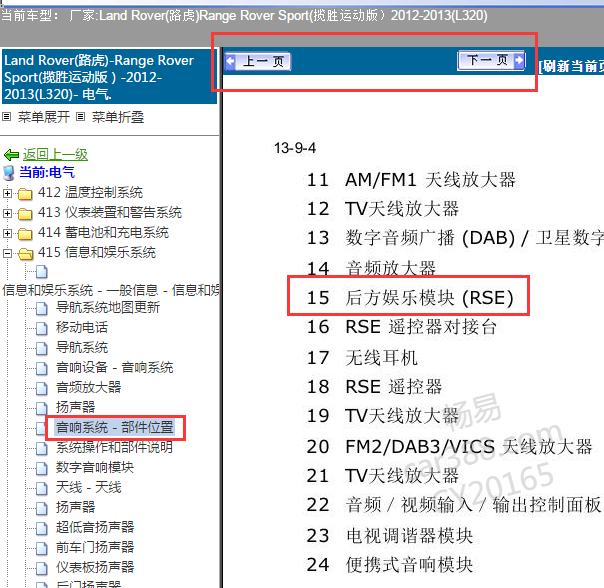Screen dimensions: 604x588
Task: Expand the 412 温度控制系统 node
Action: (x=7, y=193)
